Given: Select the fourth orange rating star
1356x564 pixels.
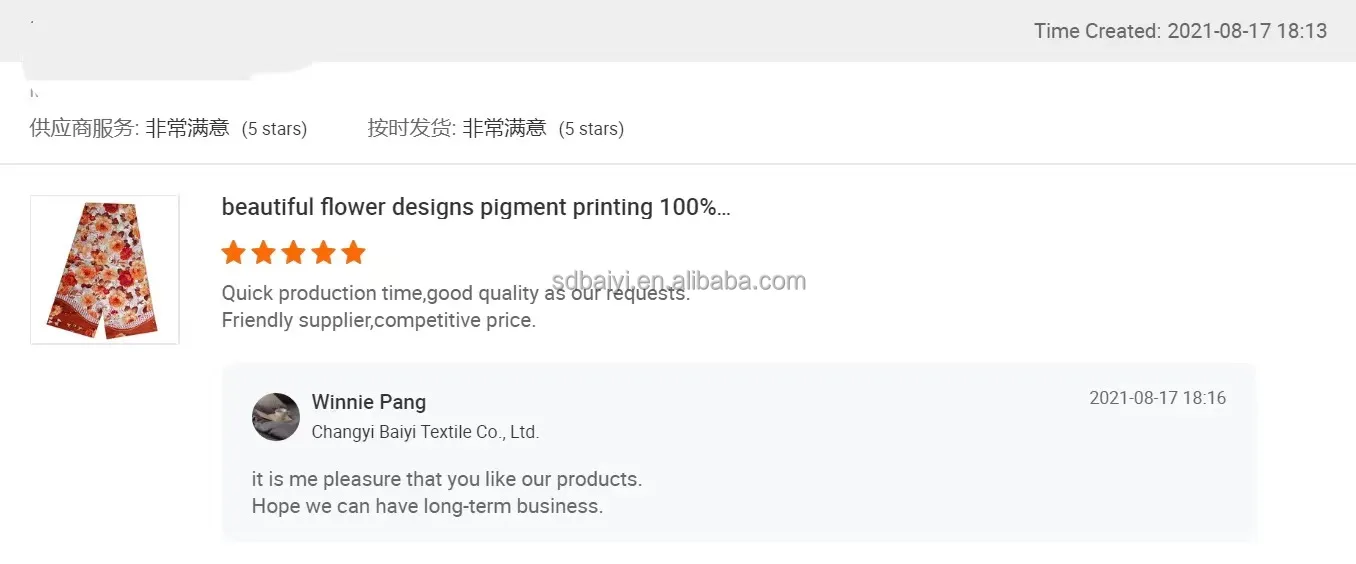Looking at the screenshot, I should [x=323, y=252].
